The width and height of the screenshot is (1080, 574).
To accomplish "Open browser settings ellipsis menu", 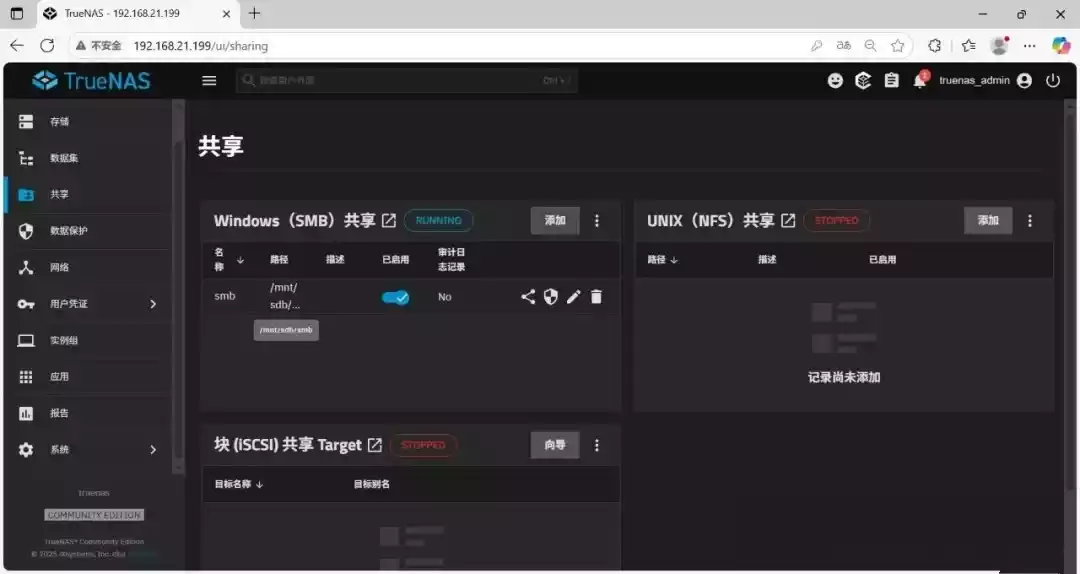I will (x=1030, y=45).
